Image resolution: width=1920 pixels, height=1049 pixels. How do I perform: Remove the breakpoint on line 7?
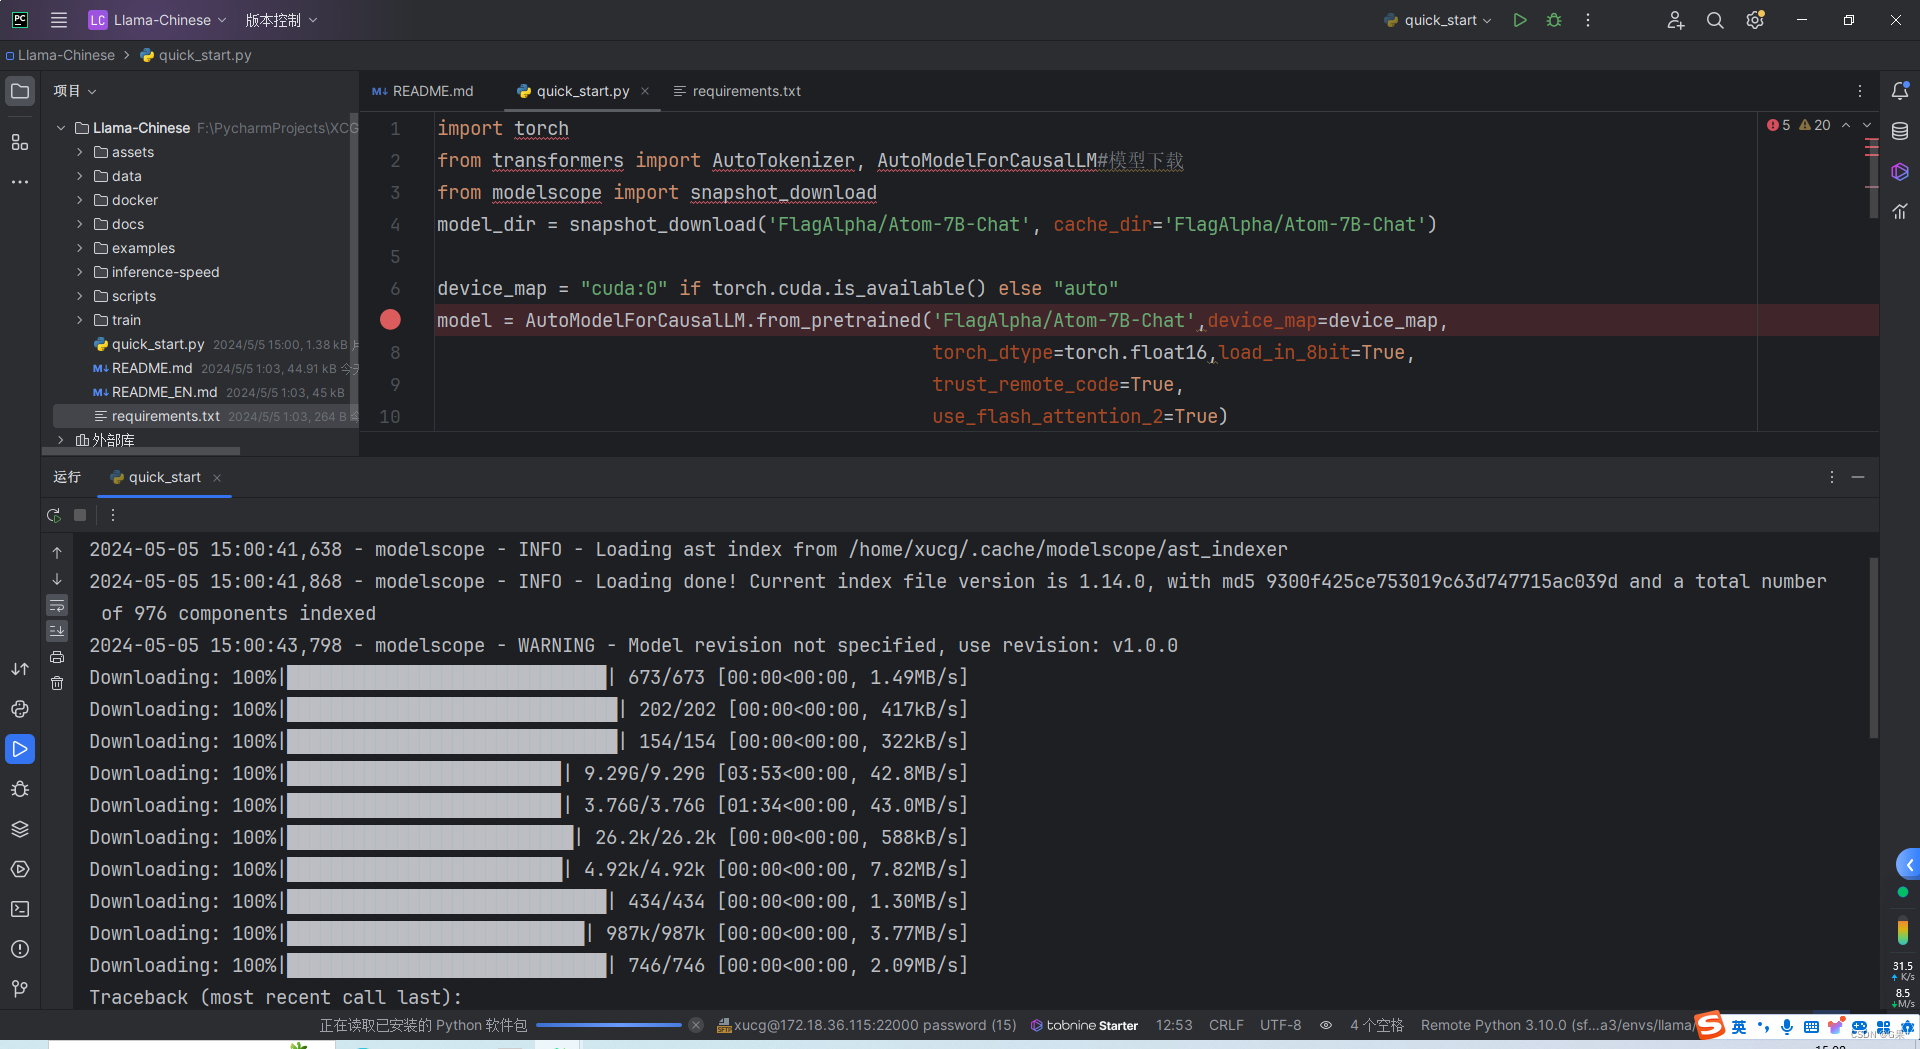click(x=390, y=320)
